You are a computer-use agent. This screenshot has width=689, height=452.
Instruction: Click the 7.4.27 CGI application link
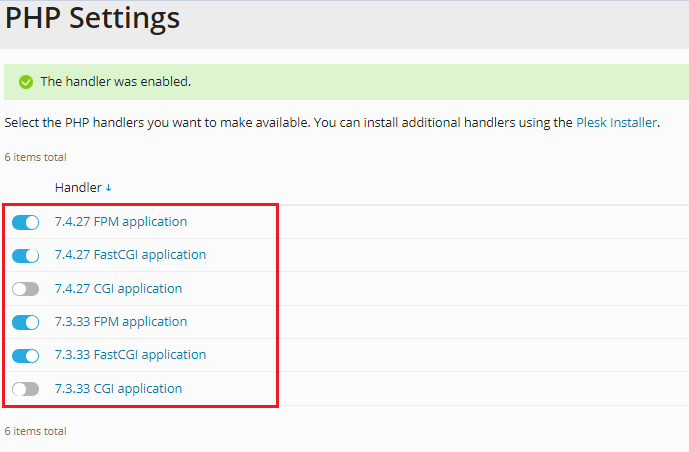[x=118, y=289]
